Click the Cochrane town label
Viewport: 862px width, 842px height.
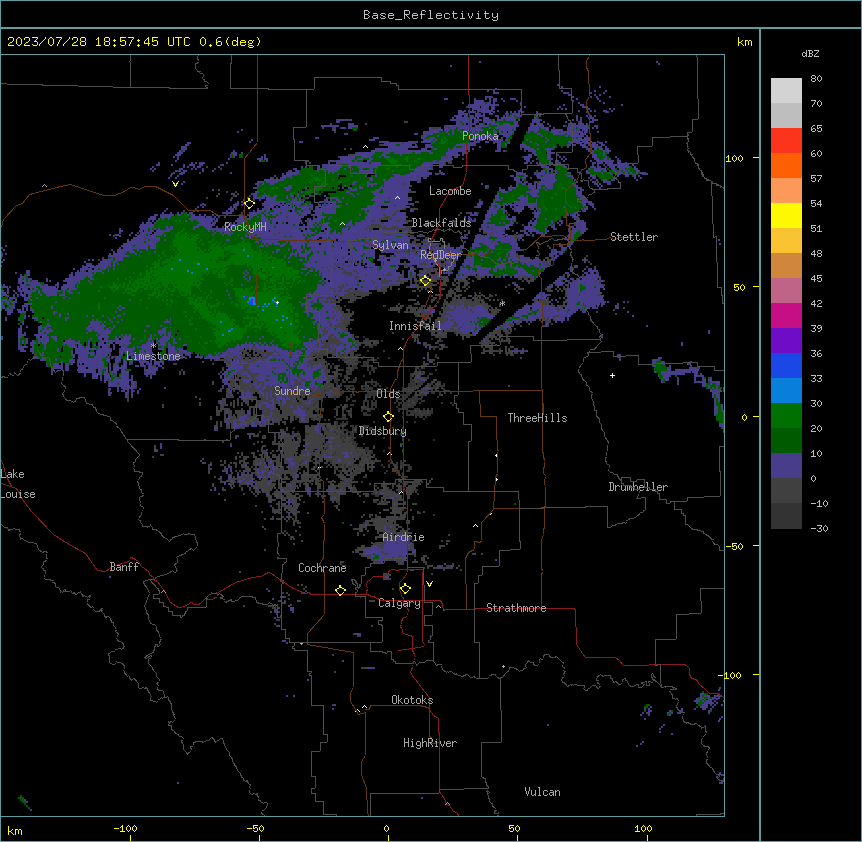point(322,568)
